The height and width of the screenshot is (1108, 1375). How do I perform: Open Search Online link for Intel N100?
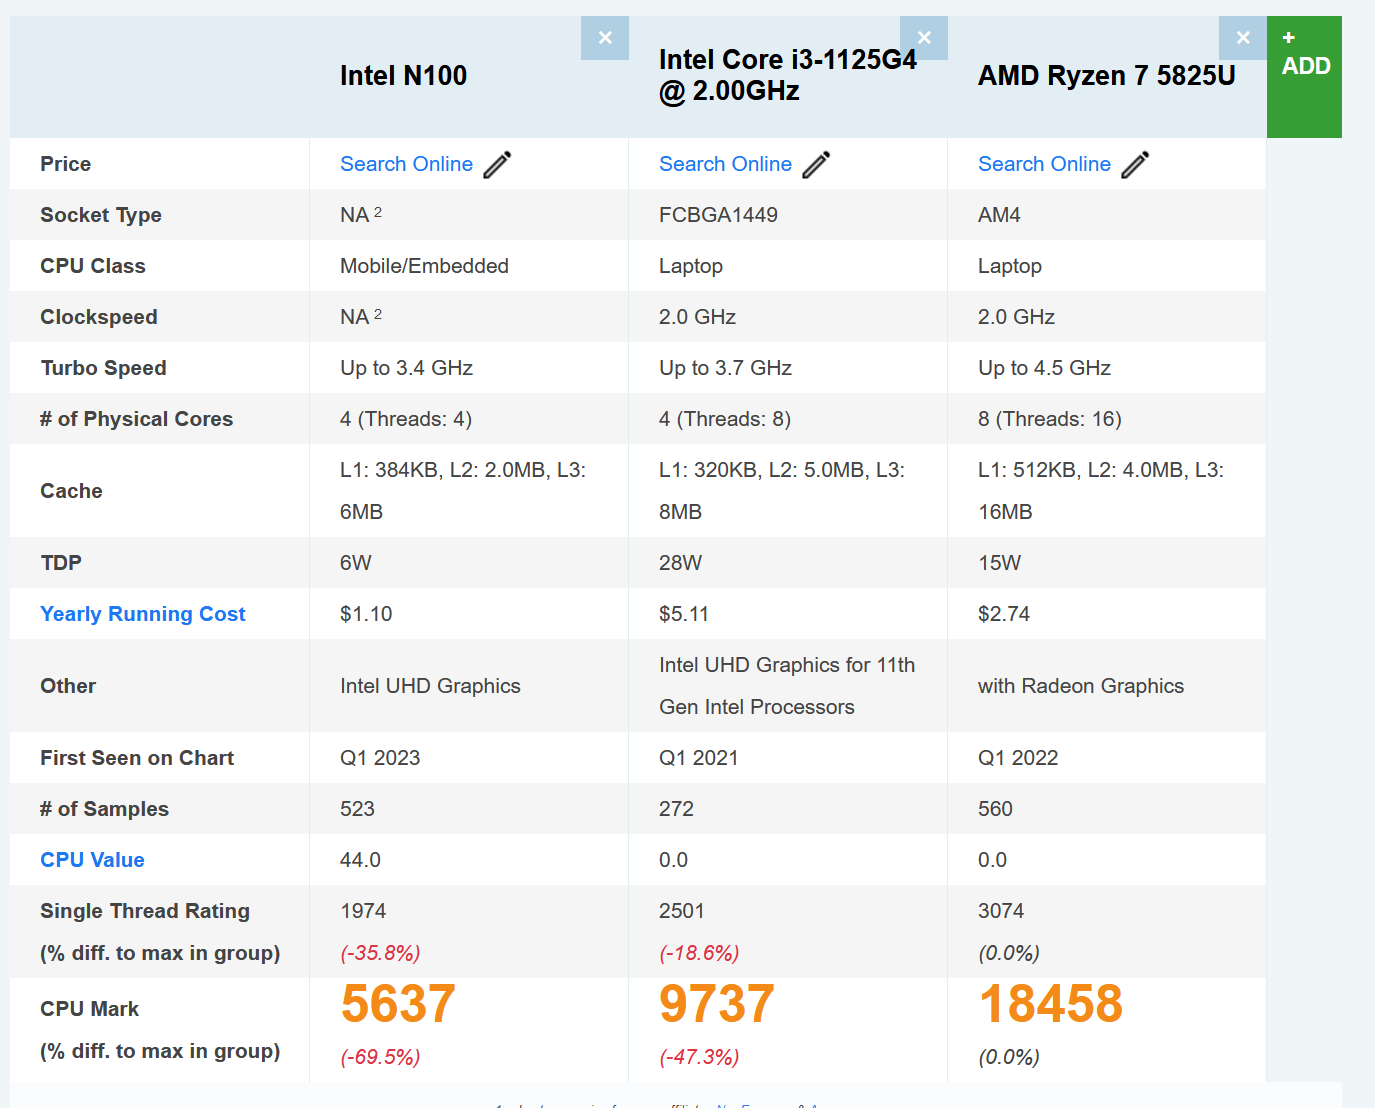coord(406,164)
